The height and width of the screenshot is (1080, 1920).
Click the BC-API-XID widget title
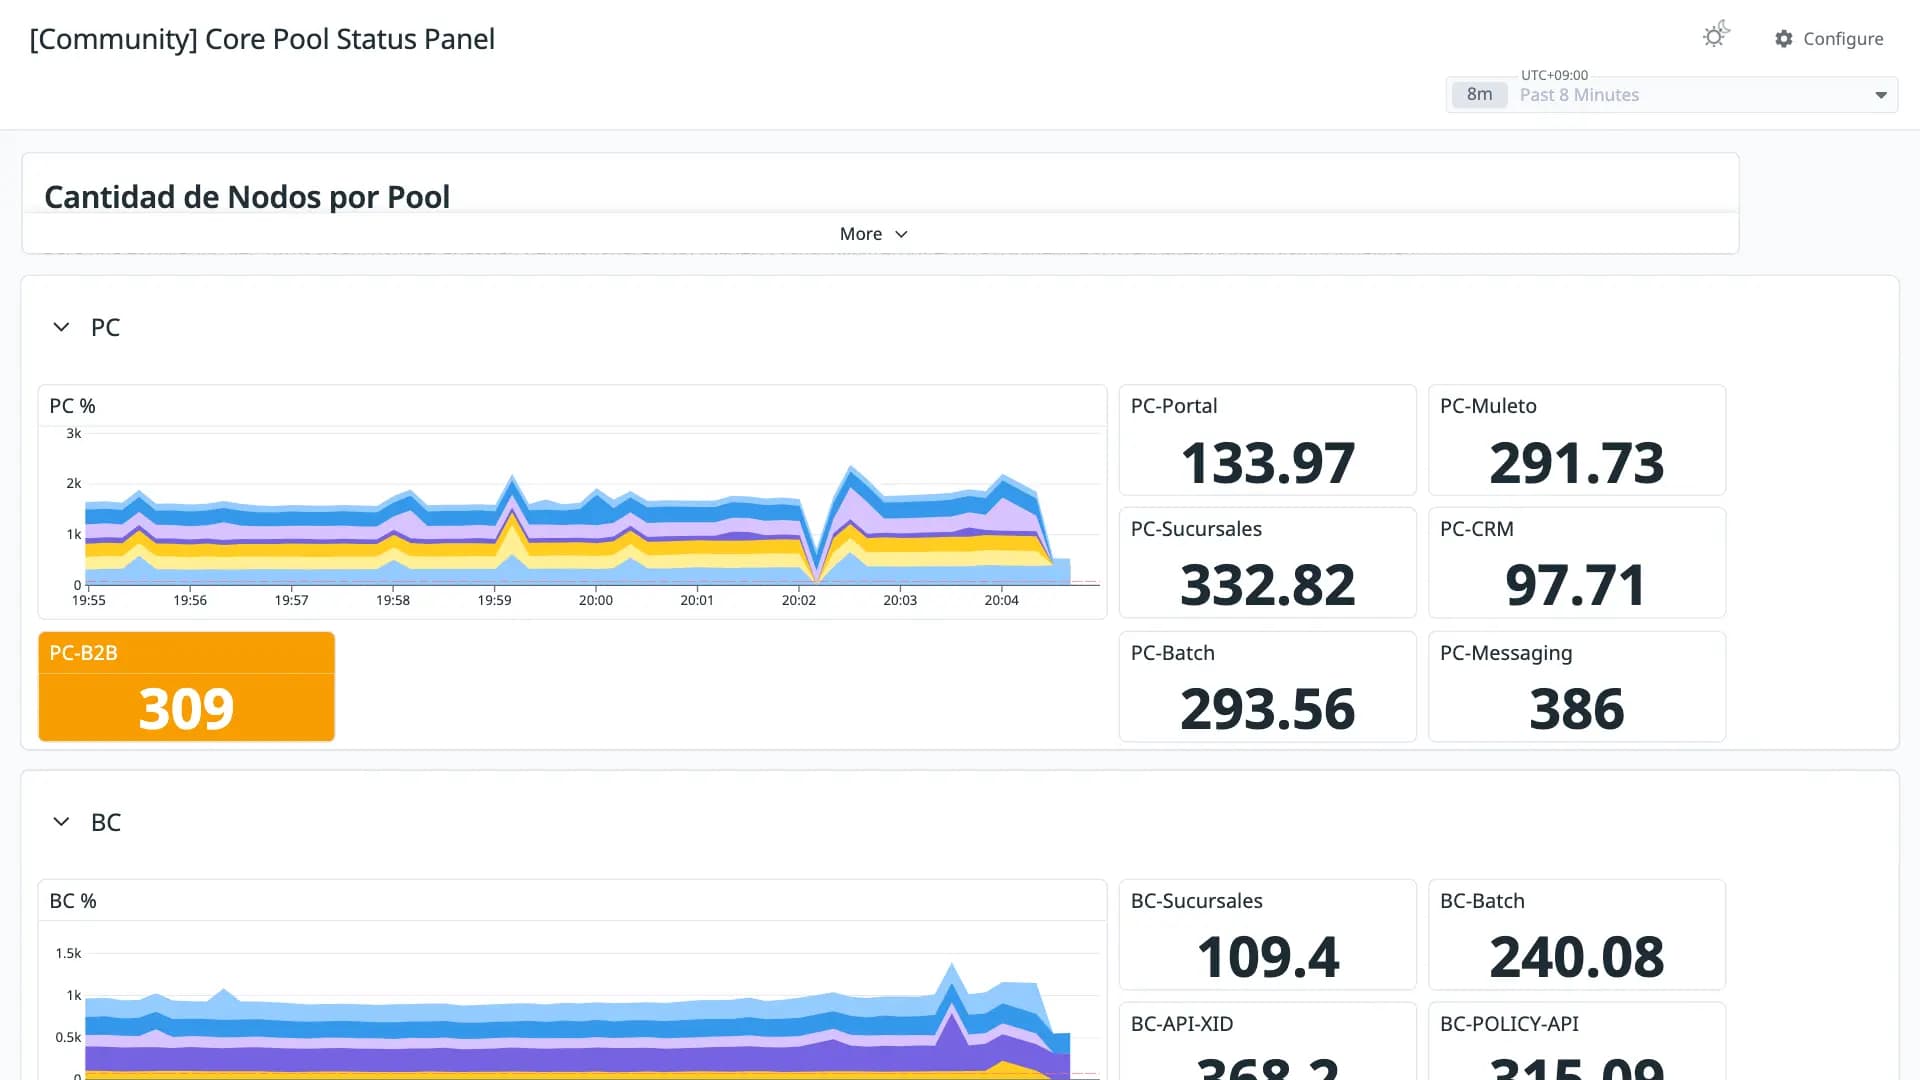1182,1024
